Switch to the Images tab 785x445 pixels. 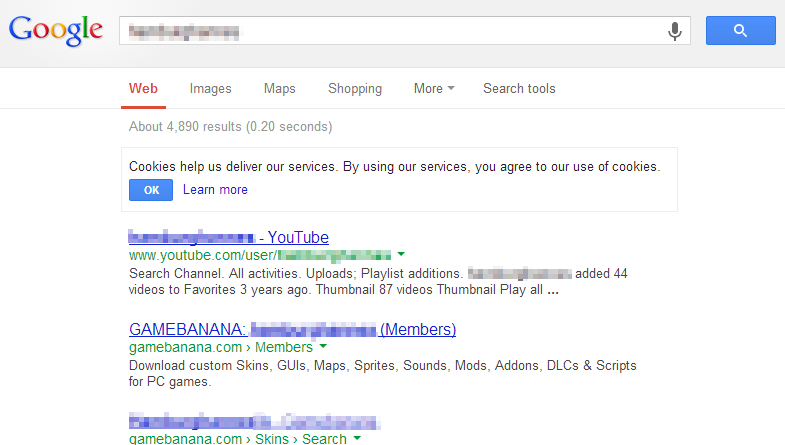210,89
